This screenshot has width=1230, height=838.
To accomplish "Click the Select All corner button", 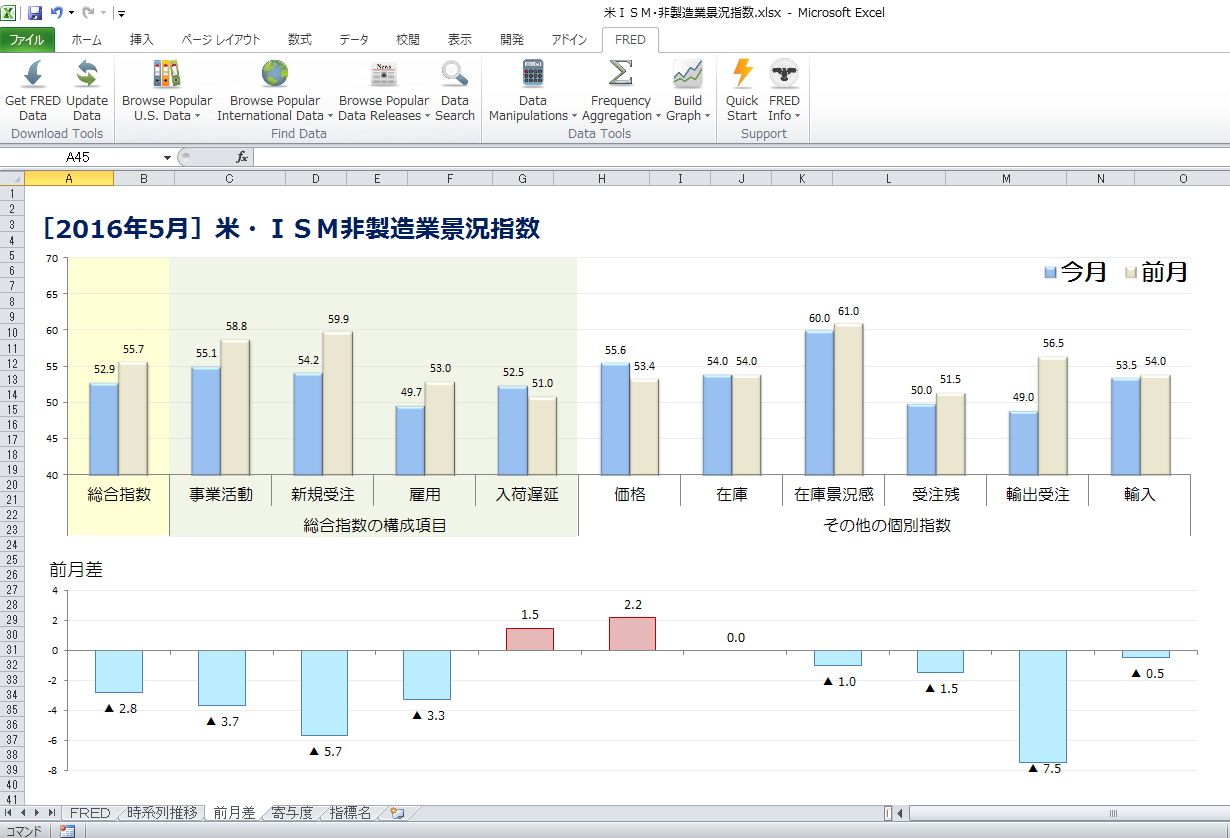I will coord(11,178).
